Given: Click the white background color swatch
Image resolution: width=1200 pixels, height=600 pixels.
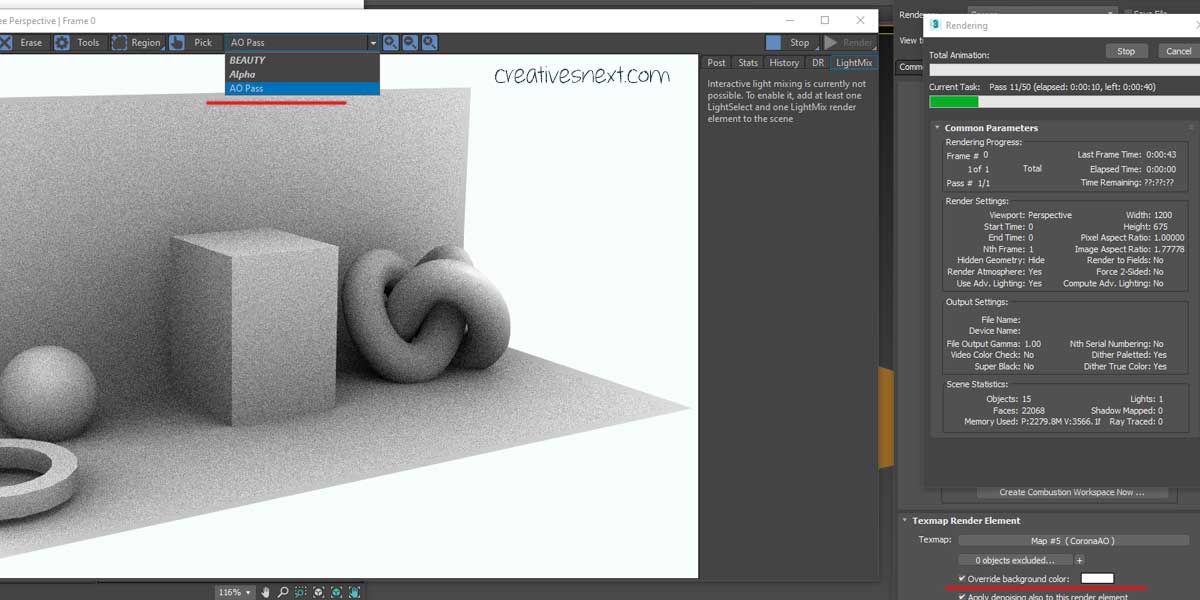Looking at the screenshot, I should tap(1097, 579).
